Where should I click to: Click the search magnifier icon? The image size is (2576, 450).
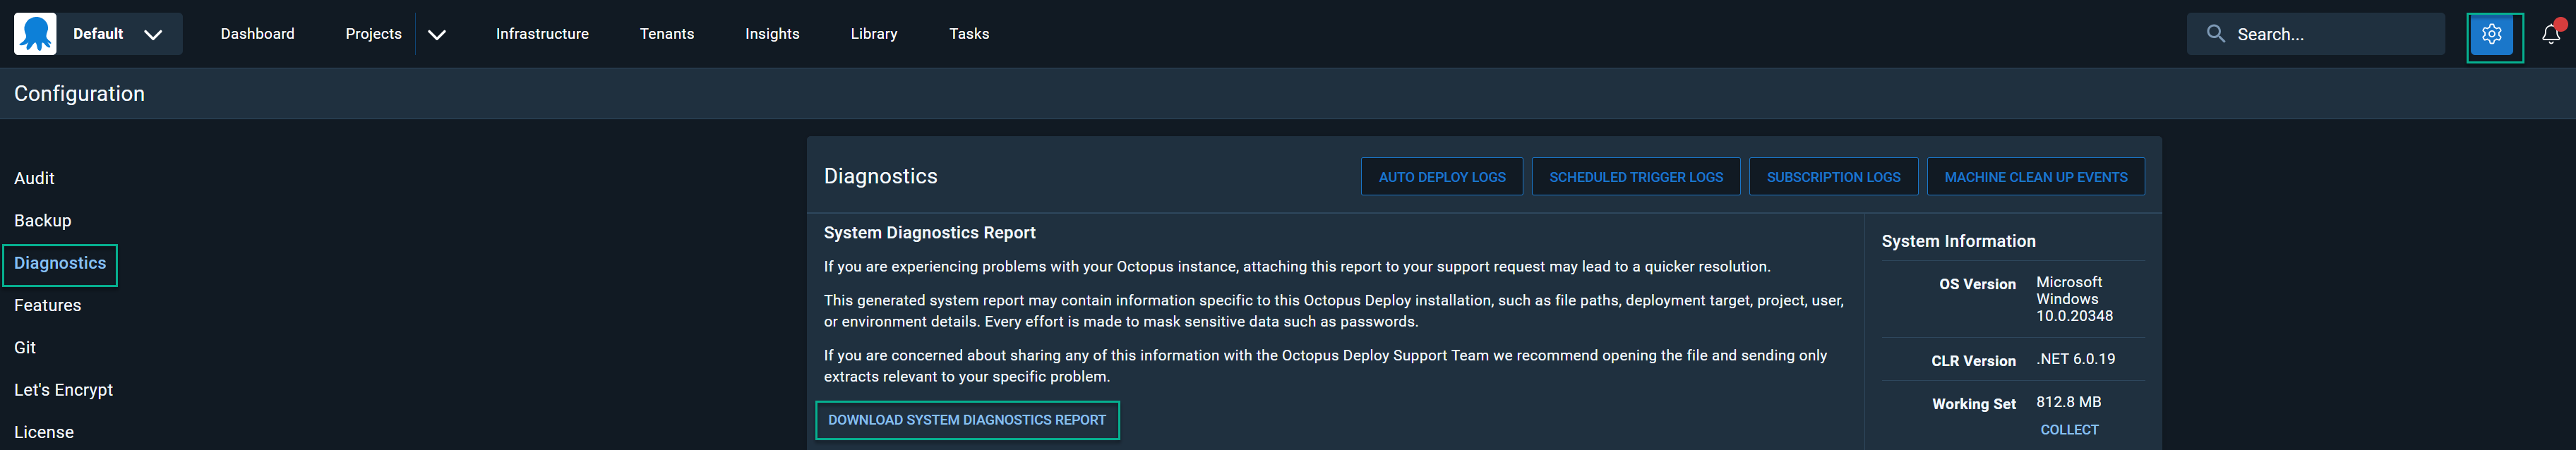coord(2215,34)
